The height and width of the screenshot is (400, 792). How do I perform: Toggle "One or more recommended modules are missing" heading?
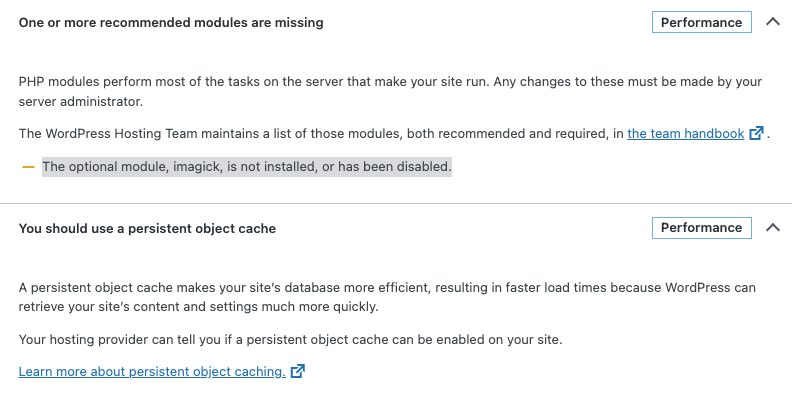click(x=171, y=22)
